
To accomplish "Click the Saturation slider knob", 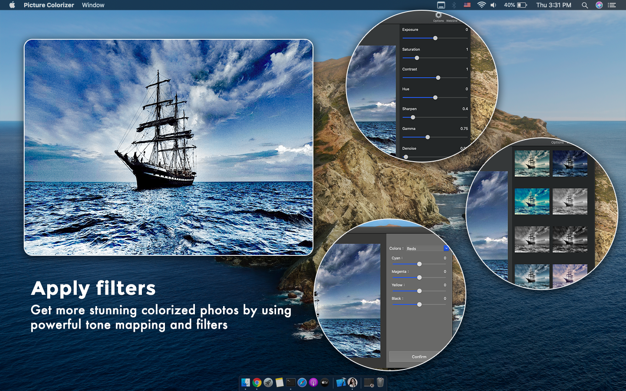I will coord(417,58).
